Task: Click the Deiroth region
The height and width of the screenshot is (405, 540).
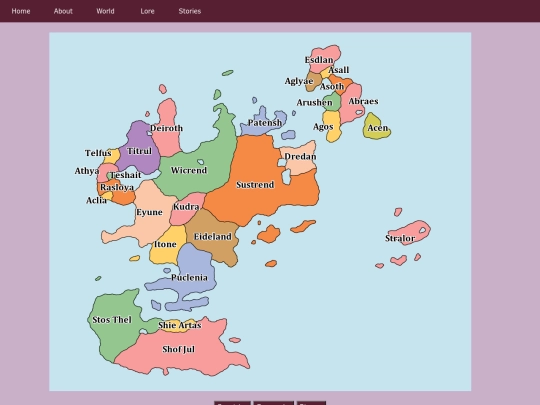Action: [x=167, y=128]
